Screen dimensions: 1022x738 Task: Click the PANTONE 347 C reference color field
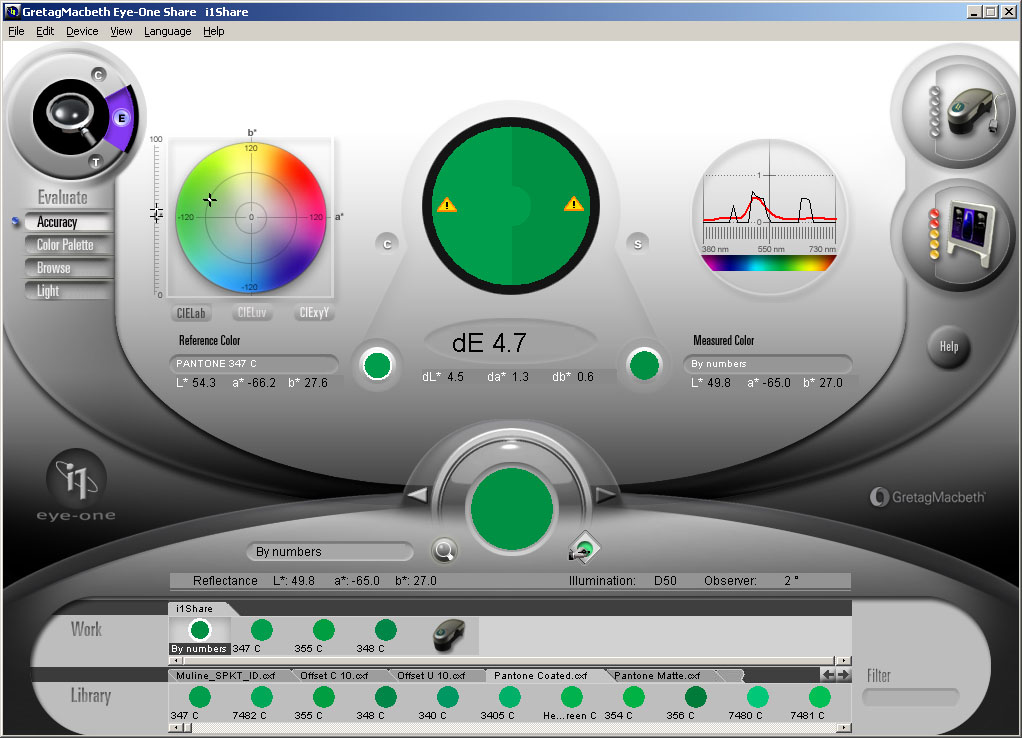[x=254, y=363]
